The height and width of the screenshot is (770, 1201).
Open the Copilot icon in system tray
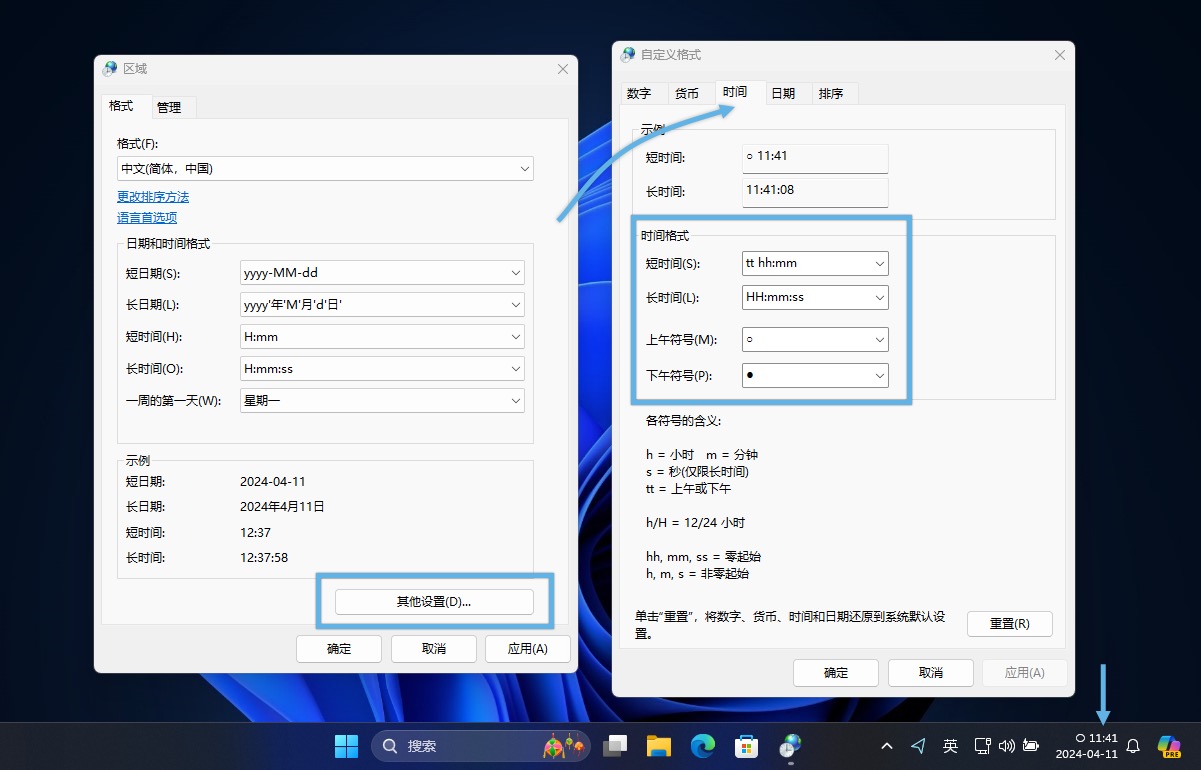(1169, 746)
